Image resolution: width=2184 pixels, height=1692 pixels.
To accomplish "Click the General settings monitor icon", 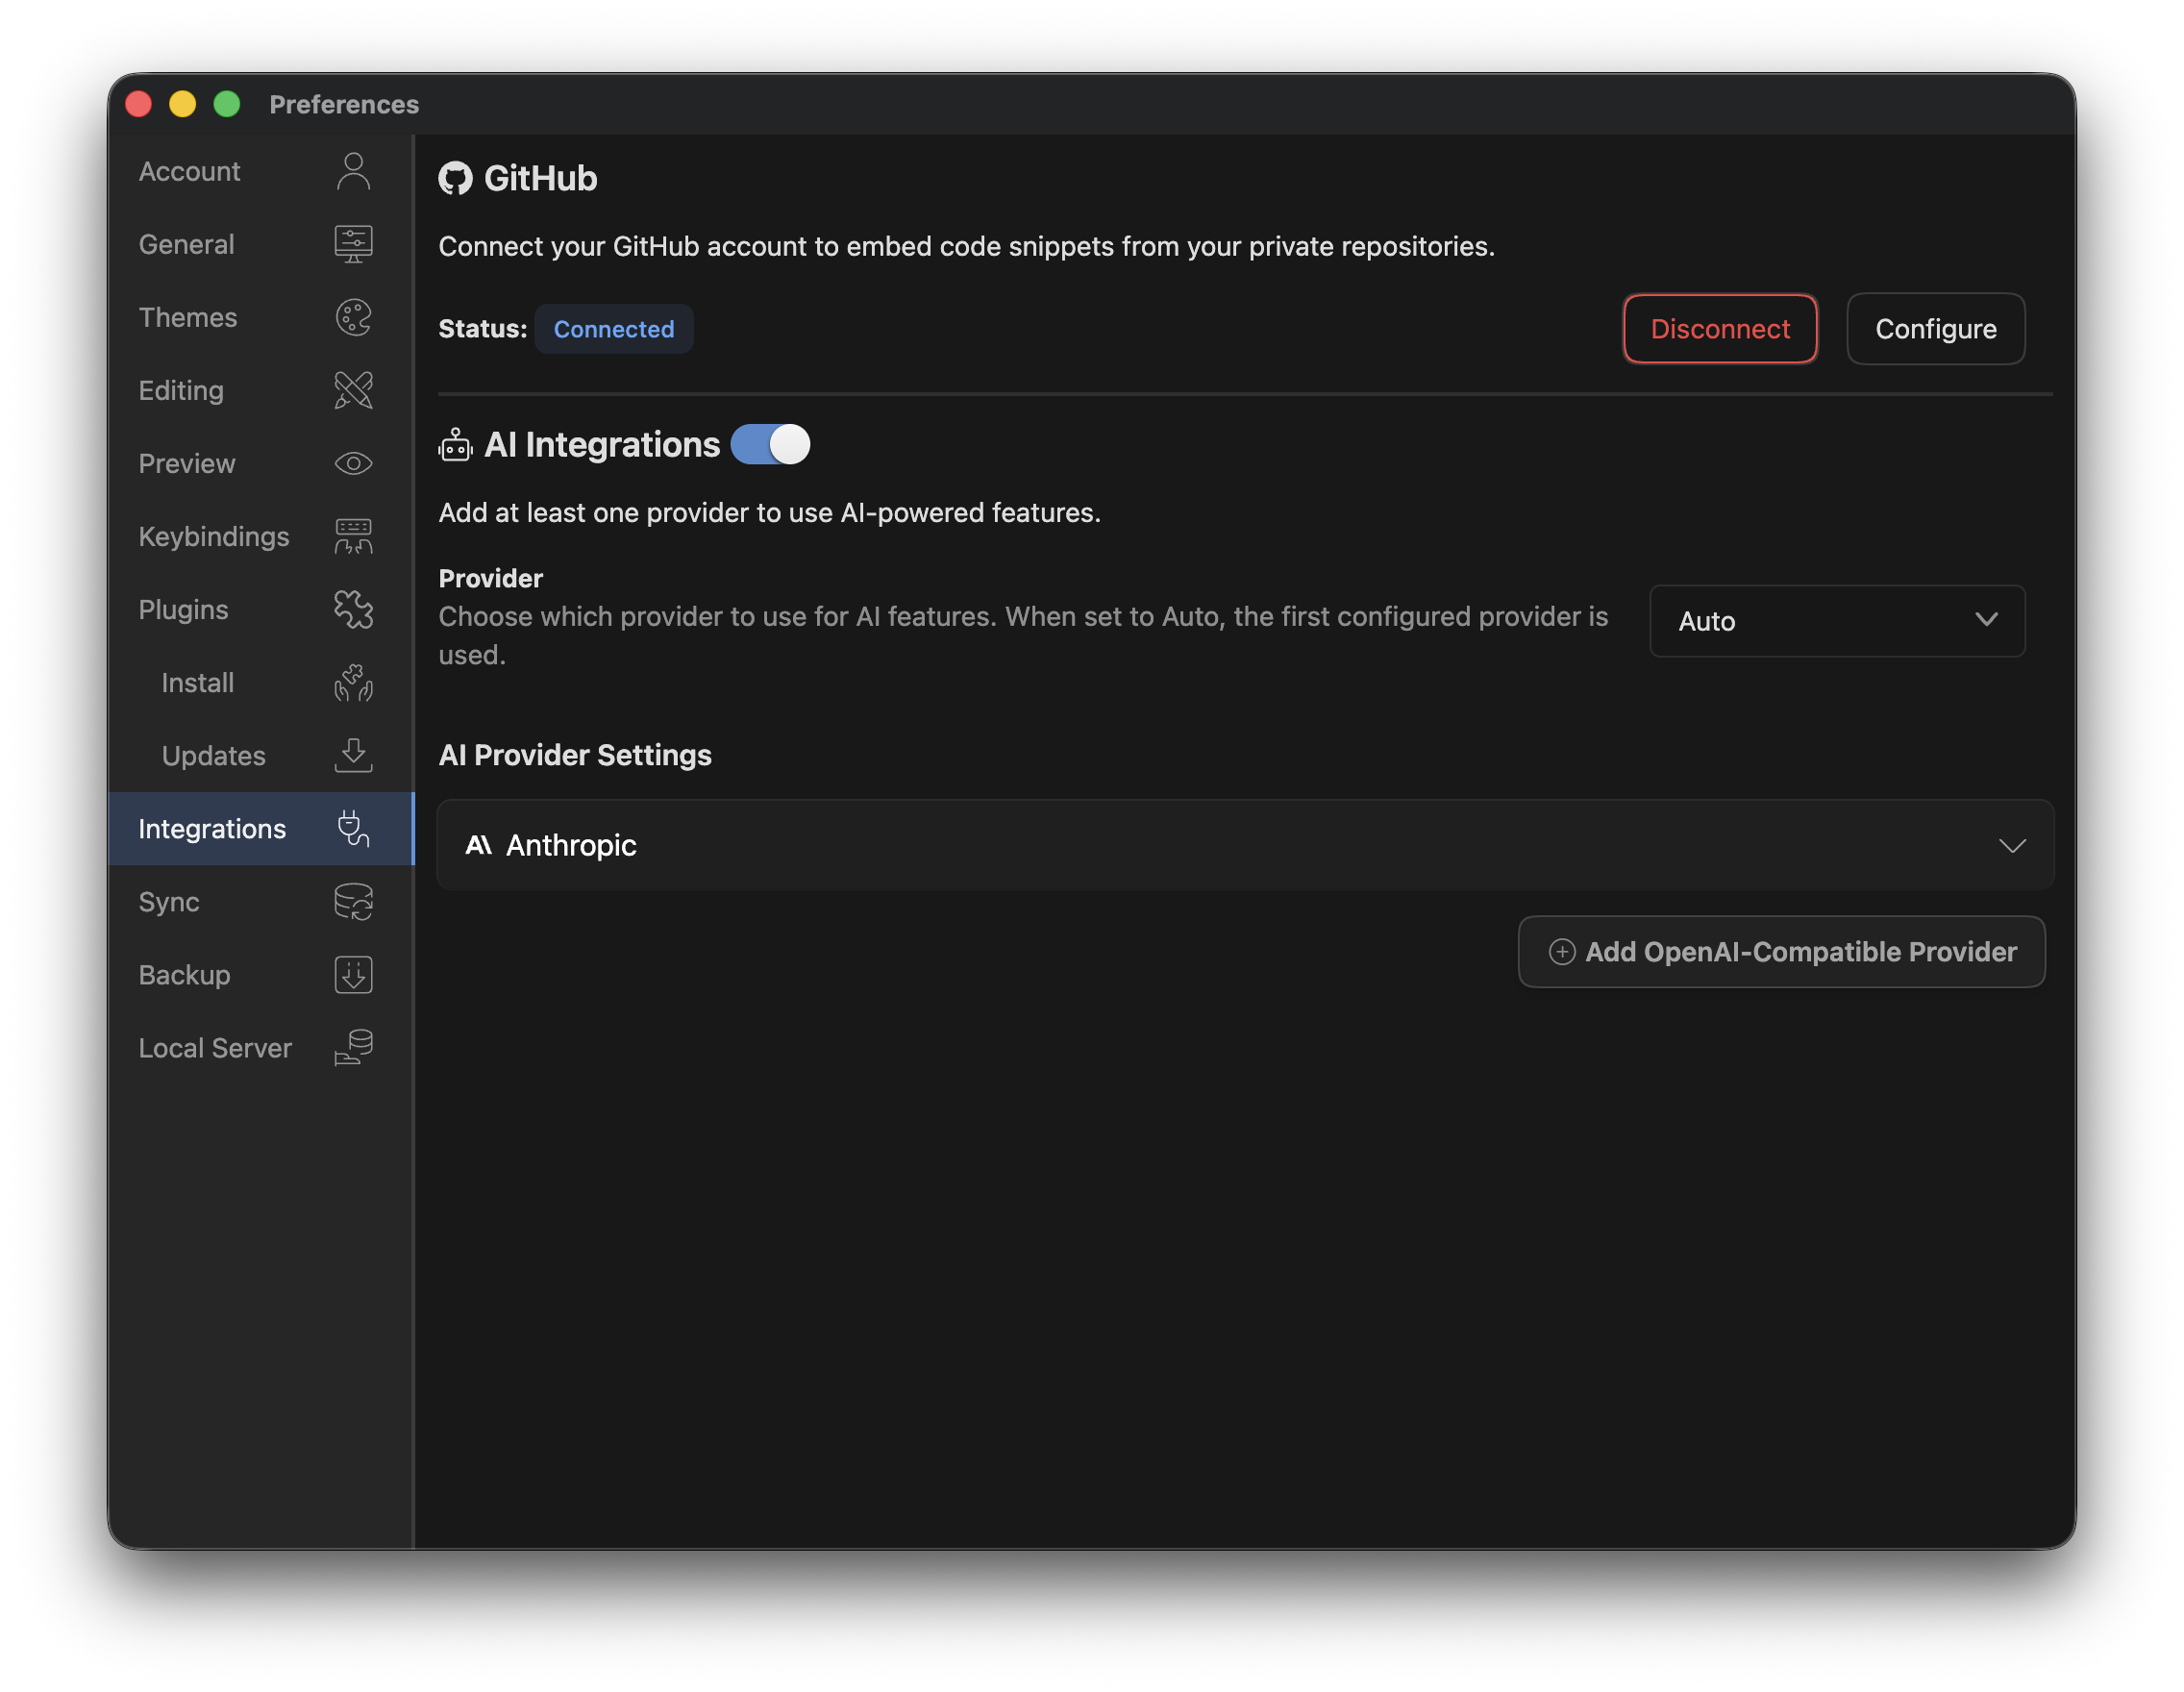I will click(x=353, y=244).
